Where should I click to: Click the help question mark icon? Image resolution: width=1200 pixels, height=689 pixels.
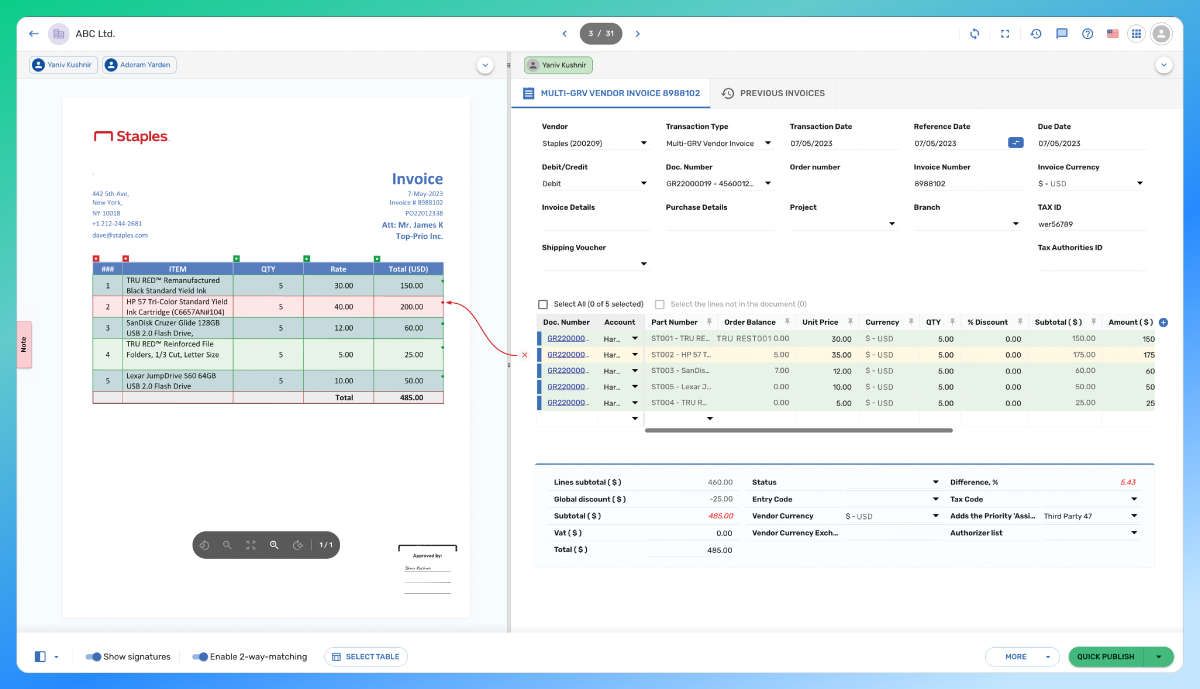tap(1088, 34)
